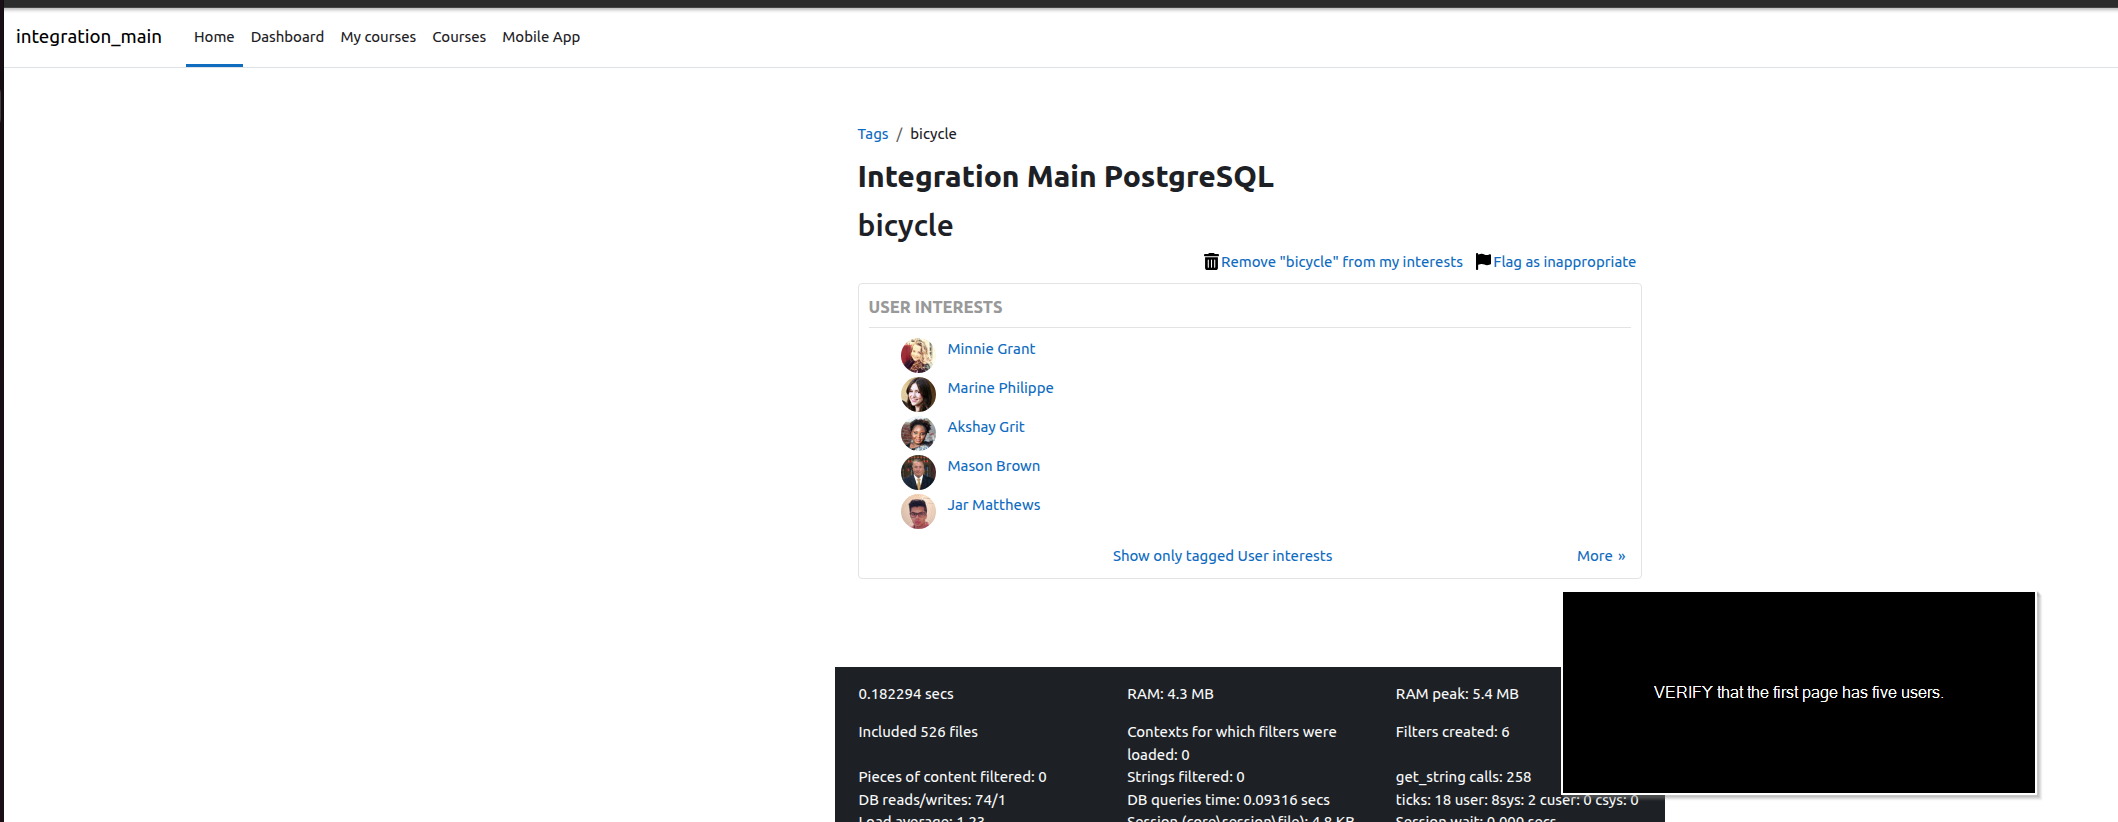Open Marine Philippe's avatar image
This screenshot has width=2118, height=822.
(918, 394)
